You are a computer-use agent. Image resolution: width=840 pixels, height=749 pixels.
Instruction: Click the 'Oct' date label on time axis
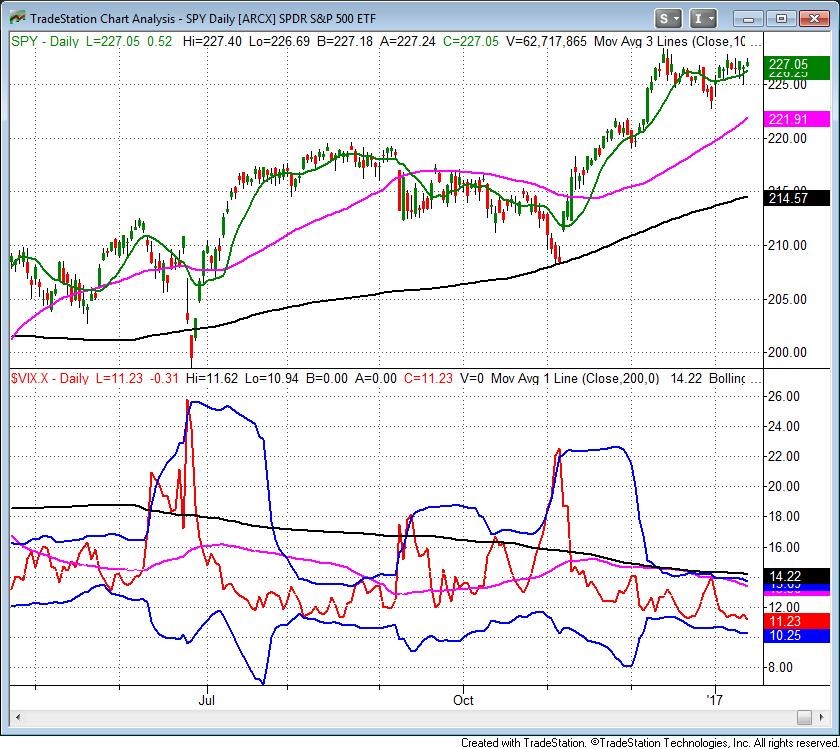[x=463, y=700]
